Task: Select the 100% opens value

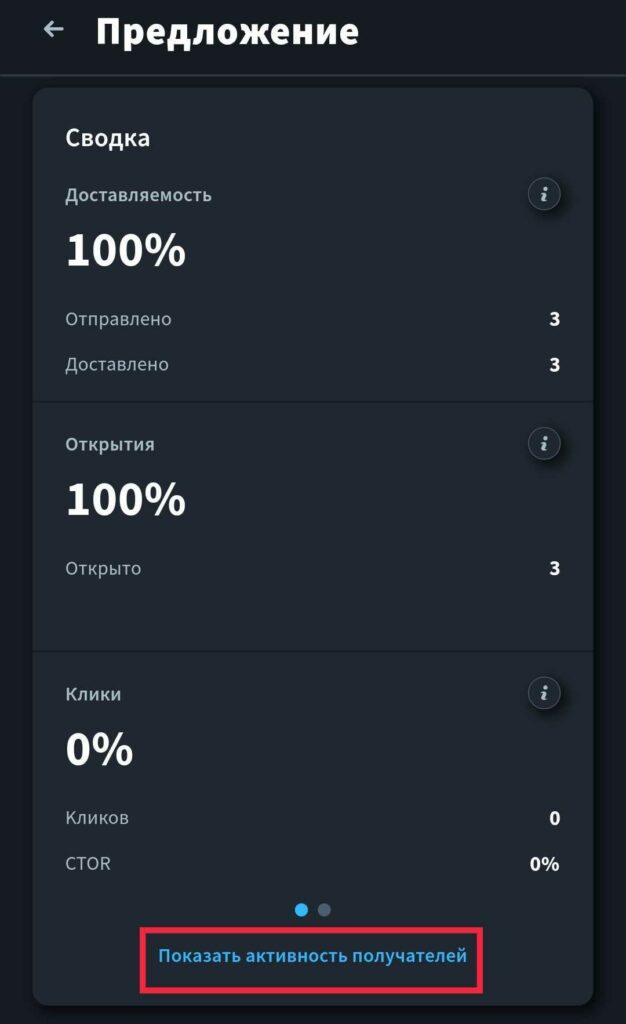Action: pos(126,500)
